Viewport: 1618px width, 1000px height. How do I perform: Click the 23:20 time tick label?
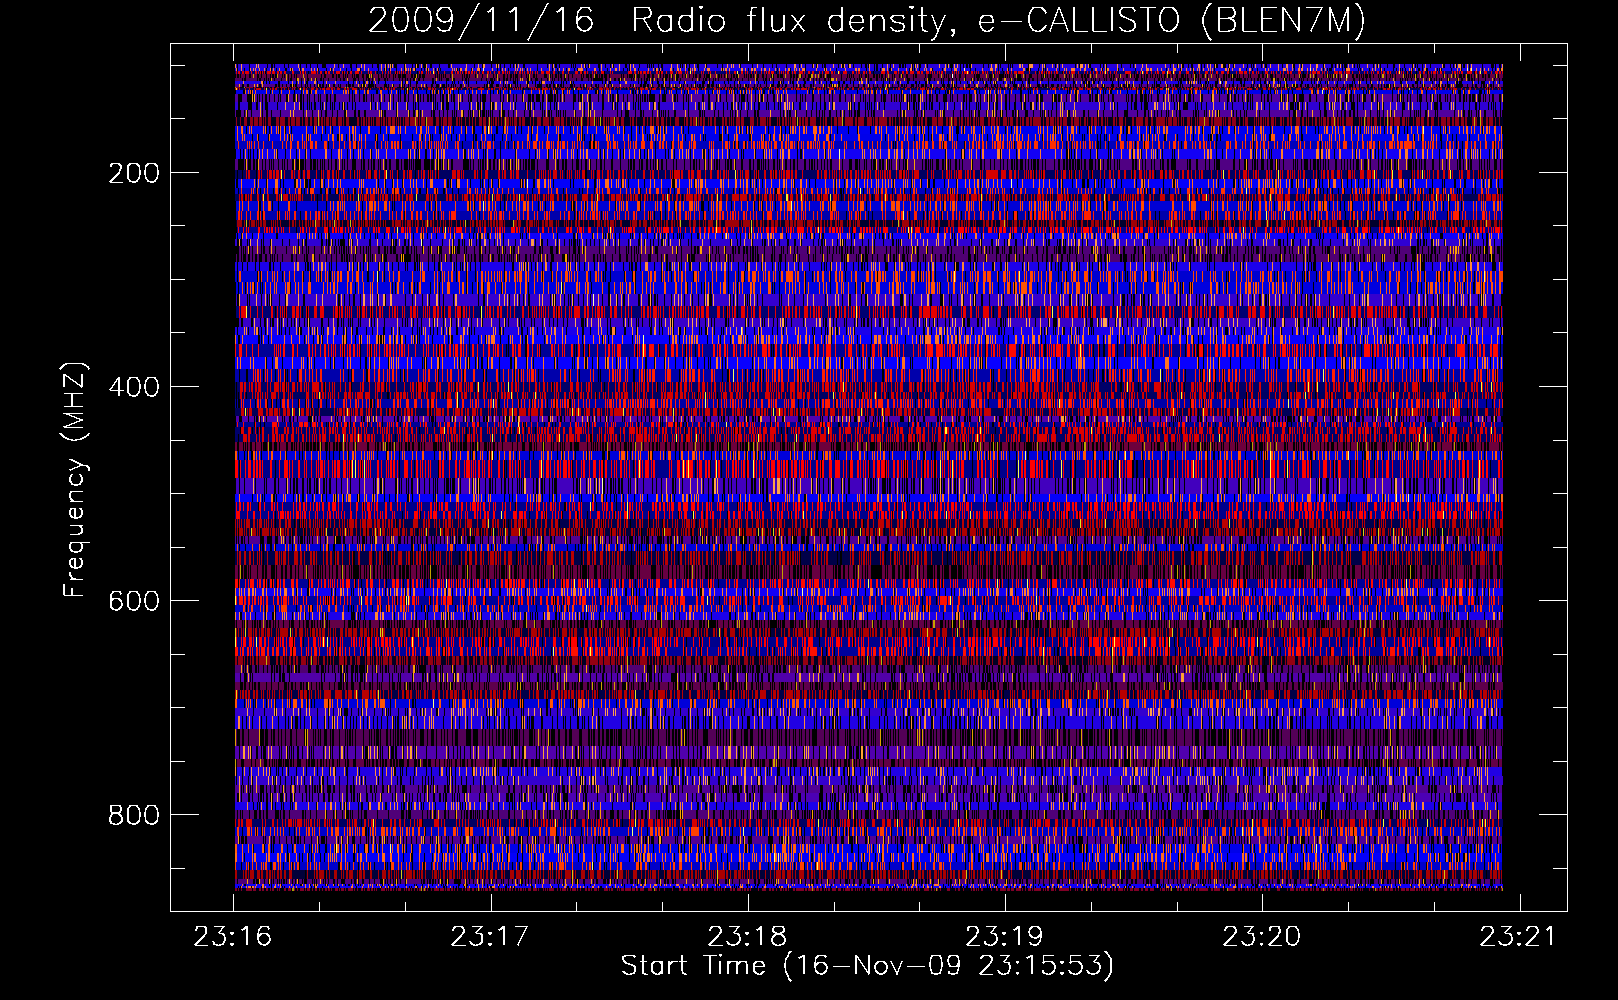click(1261, 937)
